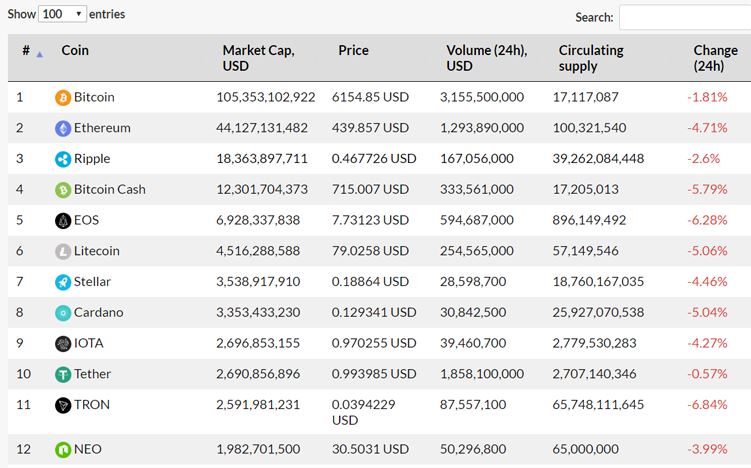The width and height of the screenshot is (751, 468).
Task: Click the Bitcoin Cash green icon
Action: click(x=63, y=190)
